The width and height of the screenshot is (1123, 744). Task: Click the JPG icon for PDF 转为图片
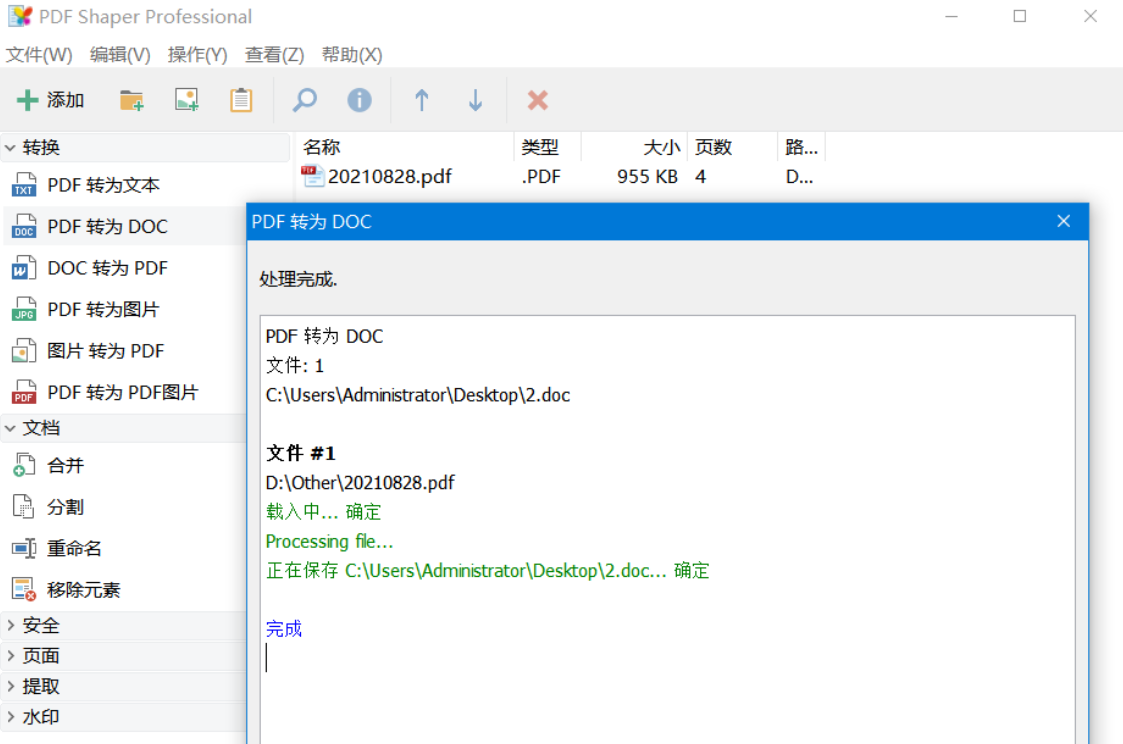click(x=24, y=309)
